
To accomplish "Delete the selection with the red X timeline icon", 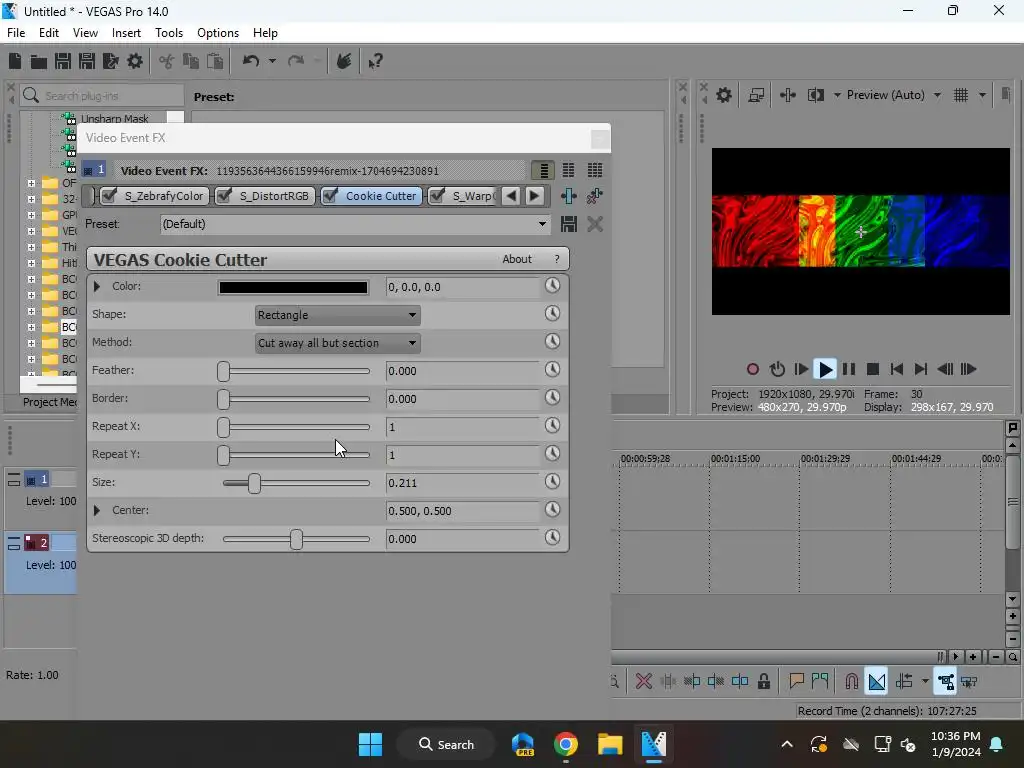I will 643,681.
